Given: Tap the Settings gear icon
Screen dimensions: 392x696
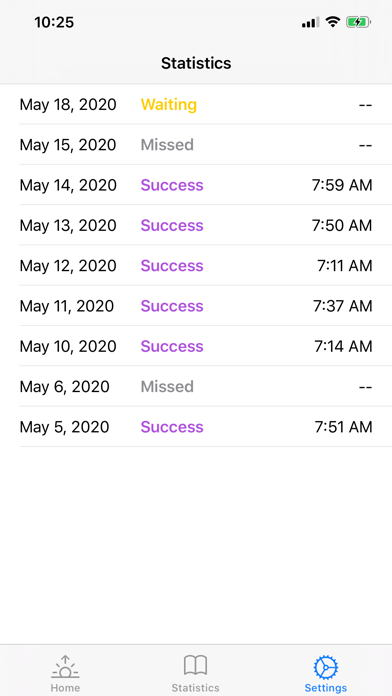Looking at the screenshot, I should [326, 668].
